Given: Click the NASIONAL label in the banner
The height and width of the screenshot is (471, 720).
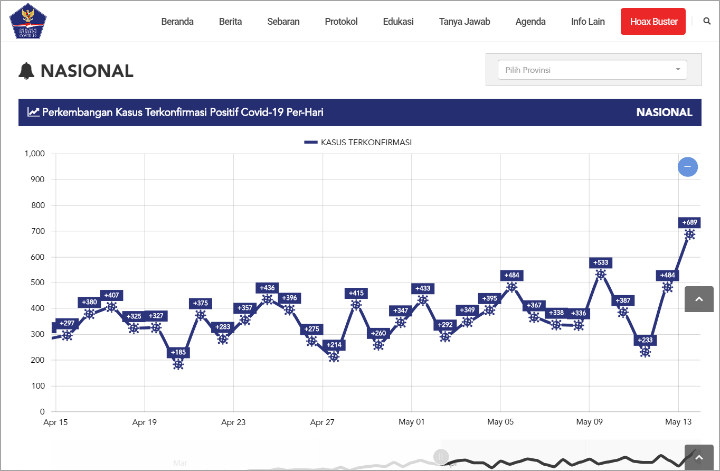Looking at the screenshot, I should tap(664, 112).
